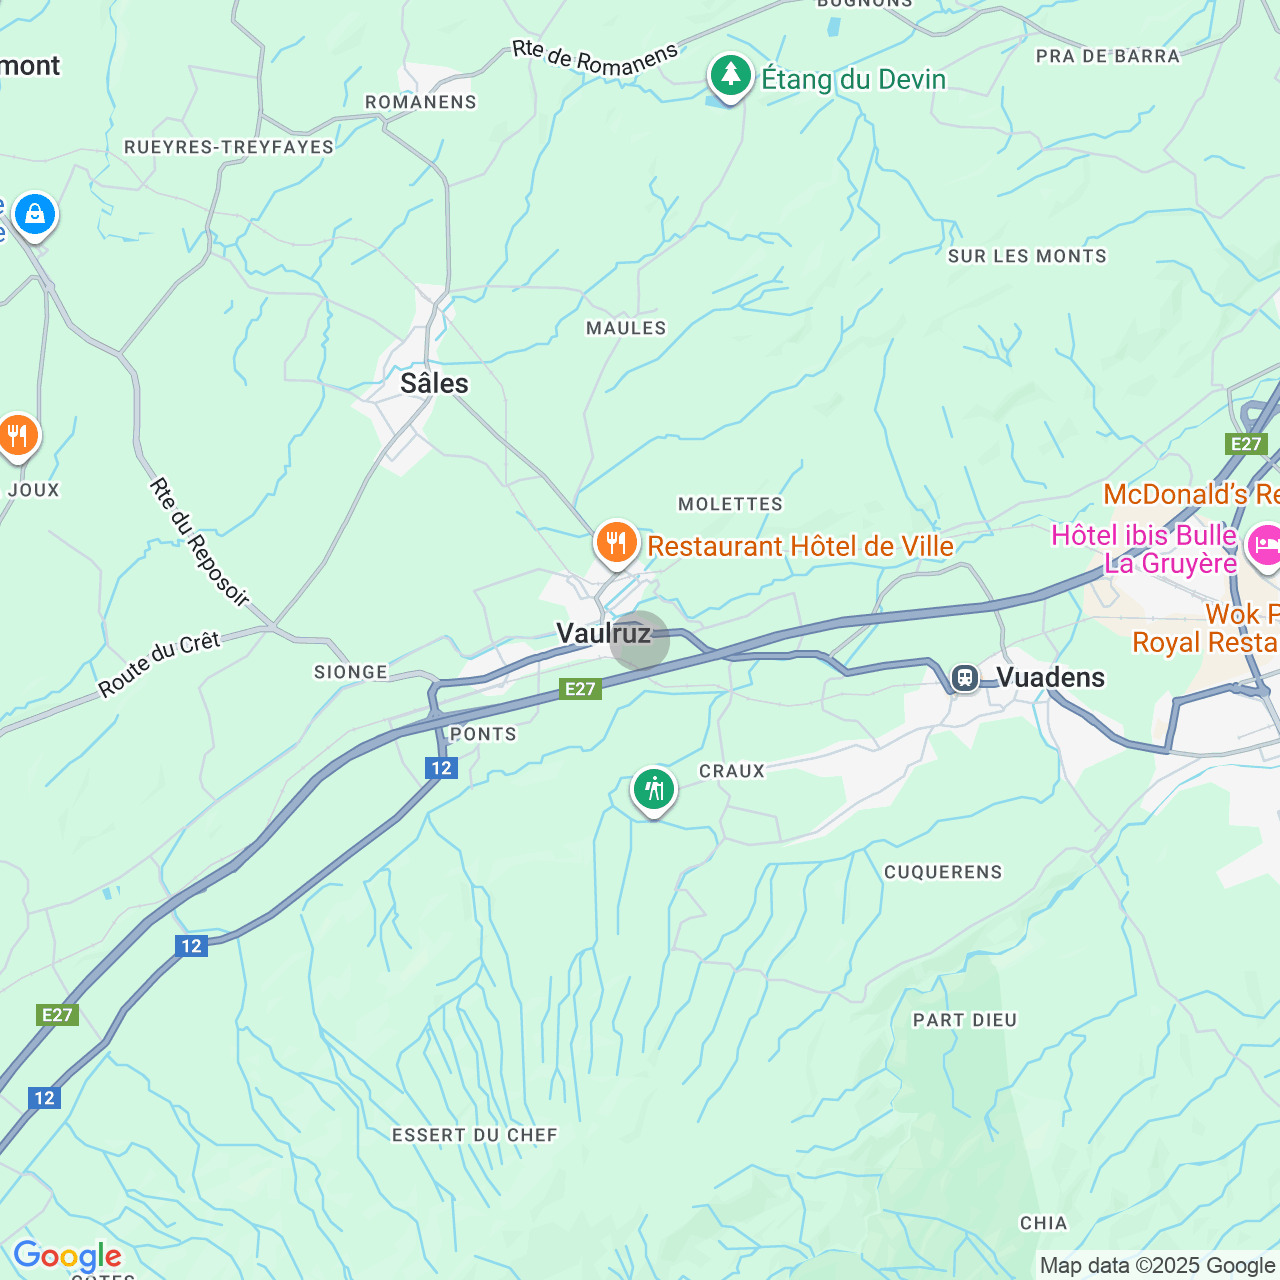Screen dimensions: 1280x1280
Task: Open the Google logo link
Action: click(67, 1256)
